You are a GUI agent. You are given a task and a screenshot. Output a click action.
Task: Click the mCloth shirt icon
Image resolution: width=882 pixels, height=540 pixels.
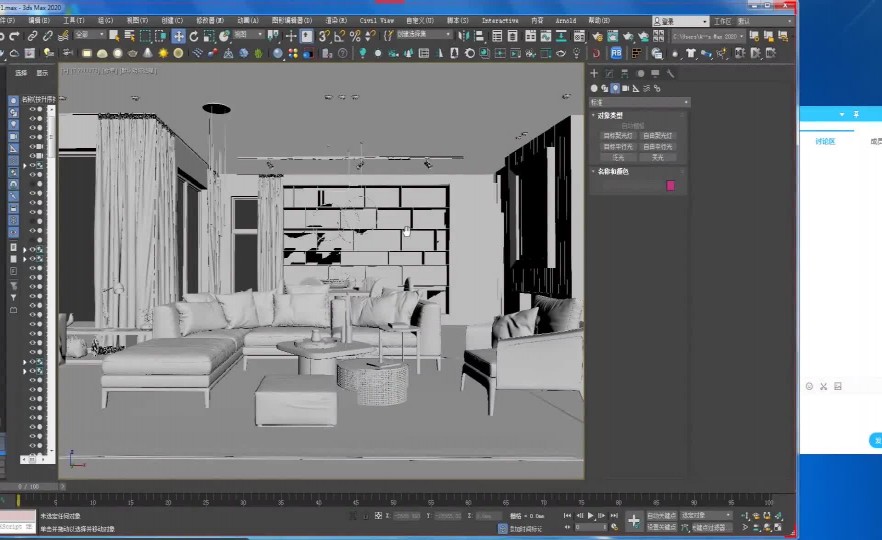tap(691, 53)
